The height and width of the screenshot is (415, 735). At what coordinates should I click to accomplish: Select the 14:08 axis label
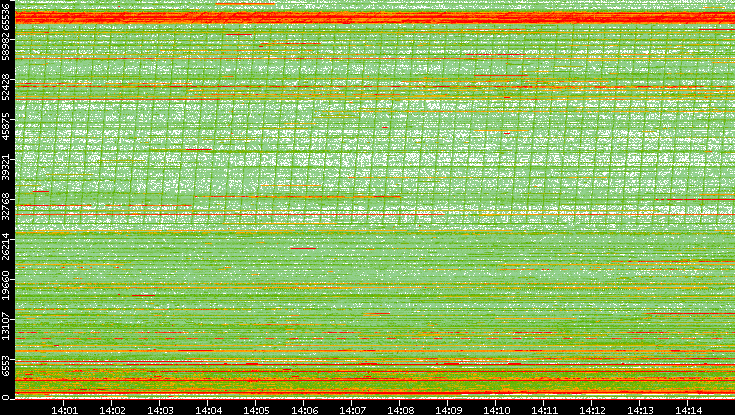click(400, 410)
